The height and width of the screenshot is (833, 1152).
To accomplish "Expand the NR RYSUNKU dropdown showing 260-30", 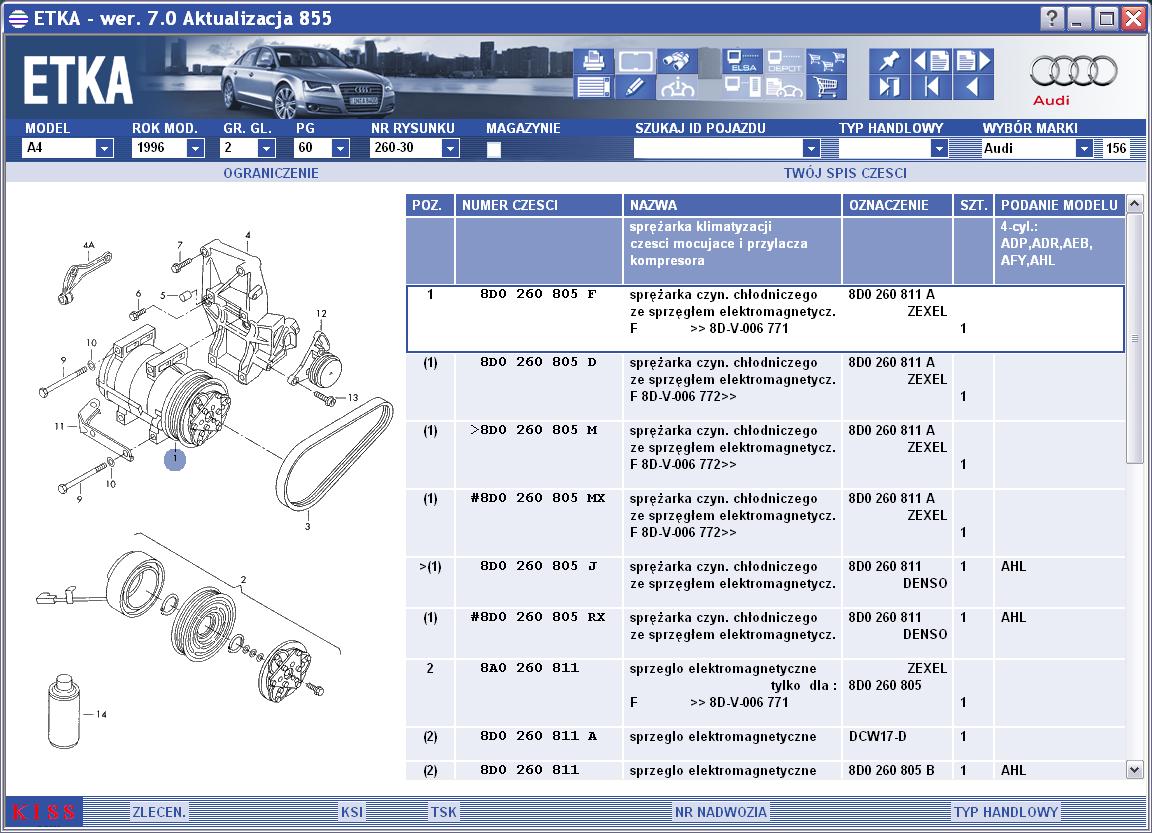I will click(x=450, y=148).
